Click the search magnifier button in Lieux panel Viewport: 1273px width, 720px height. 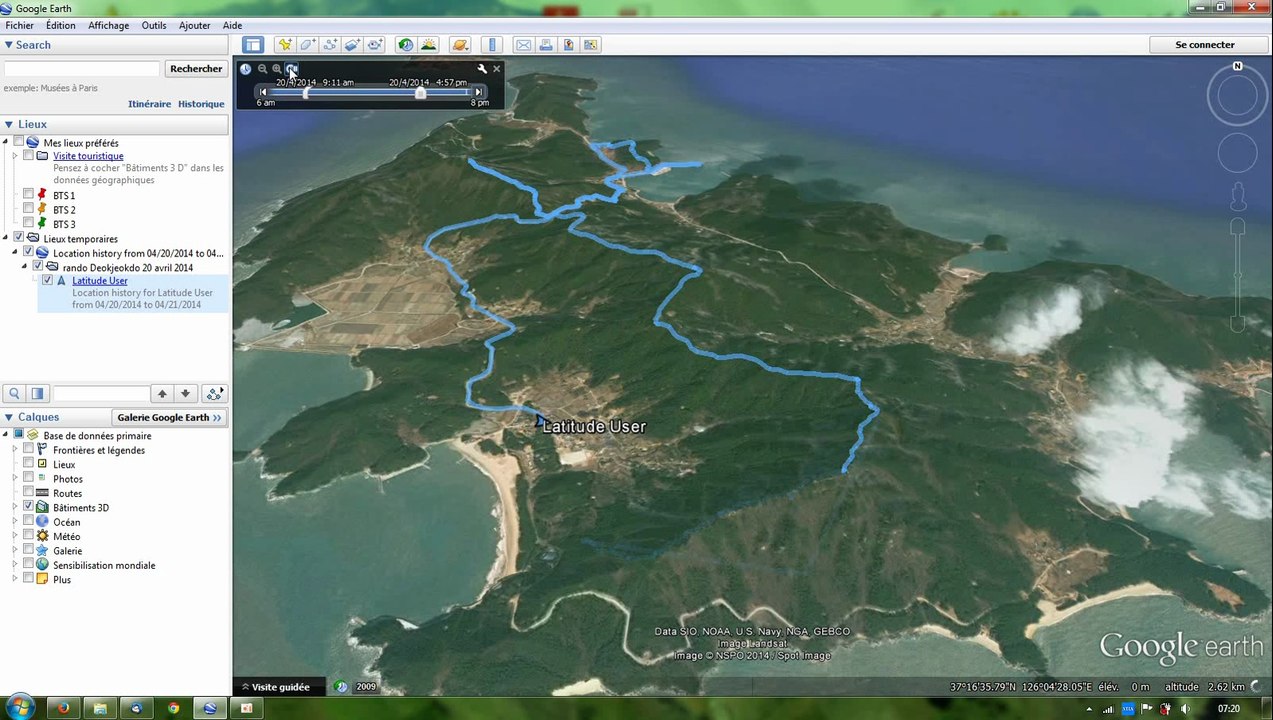click(14, 394)
